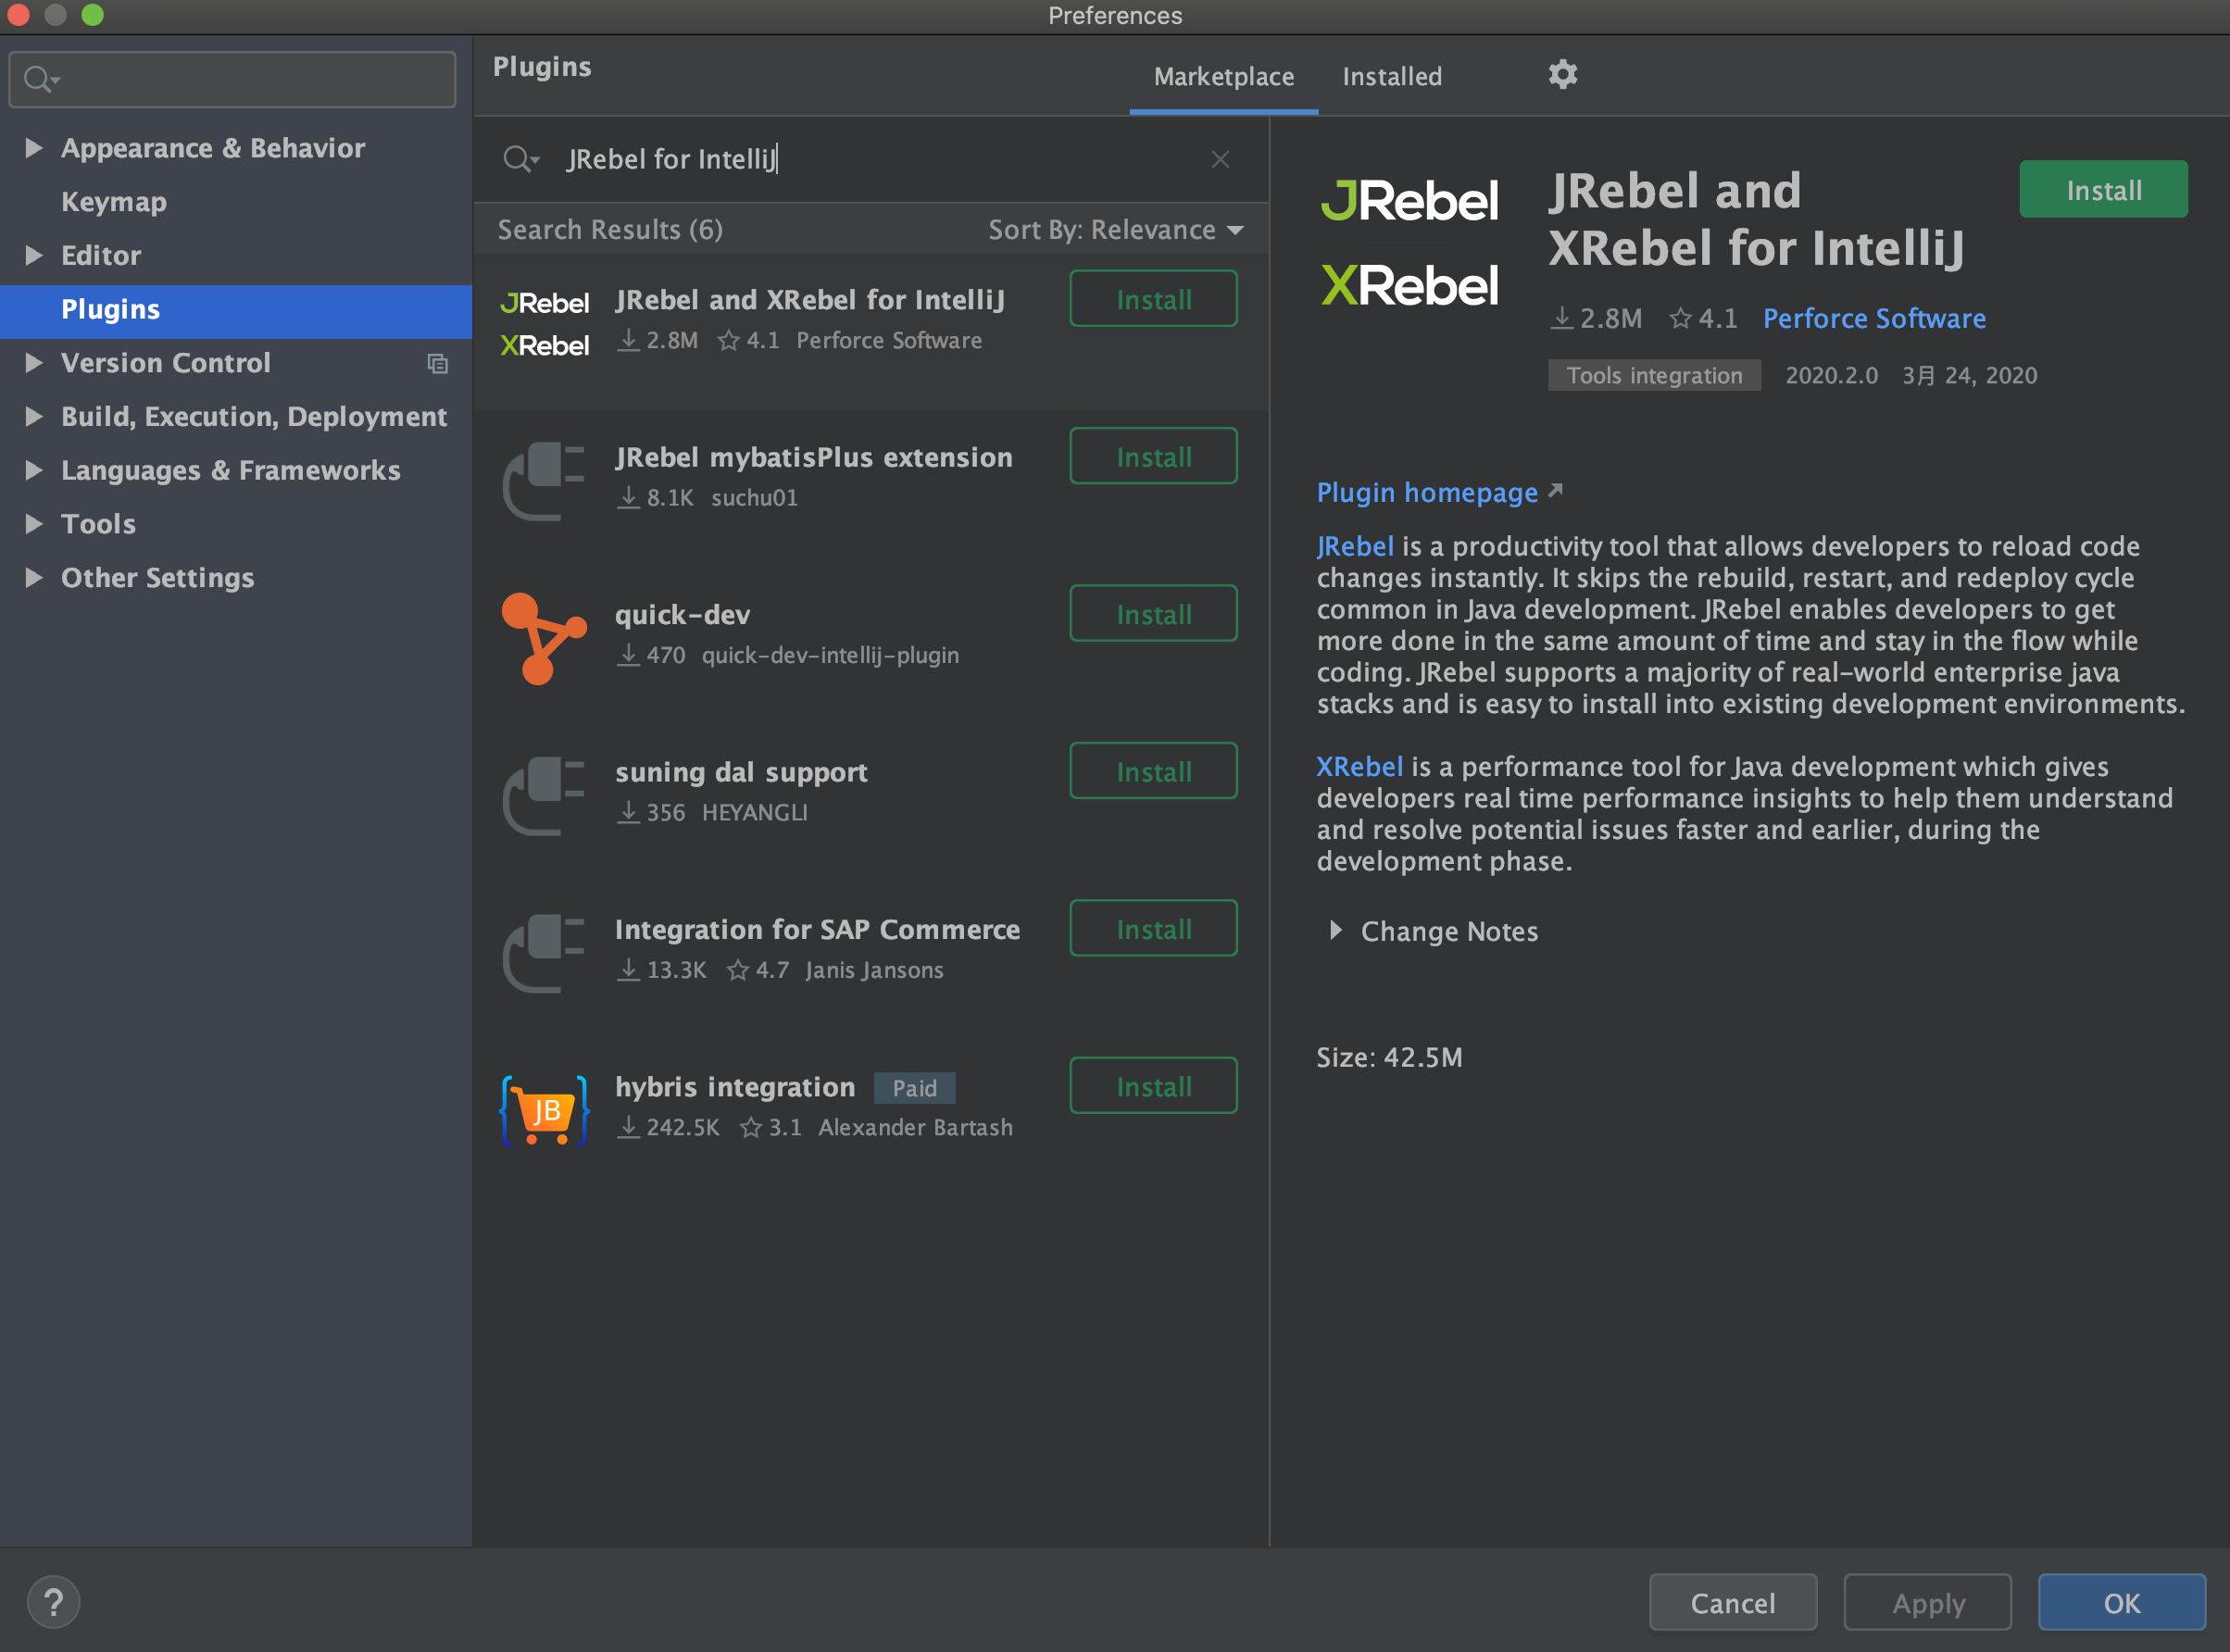Click JRebel link in description
The height and width of the screenshot is (1652, 2230).
1355,546
